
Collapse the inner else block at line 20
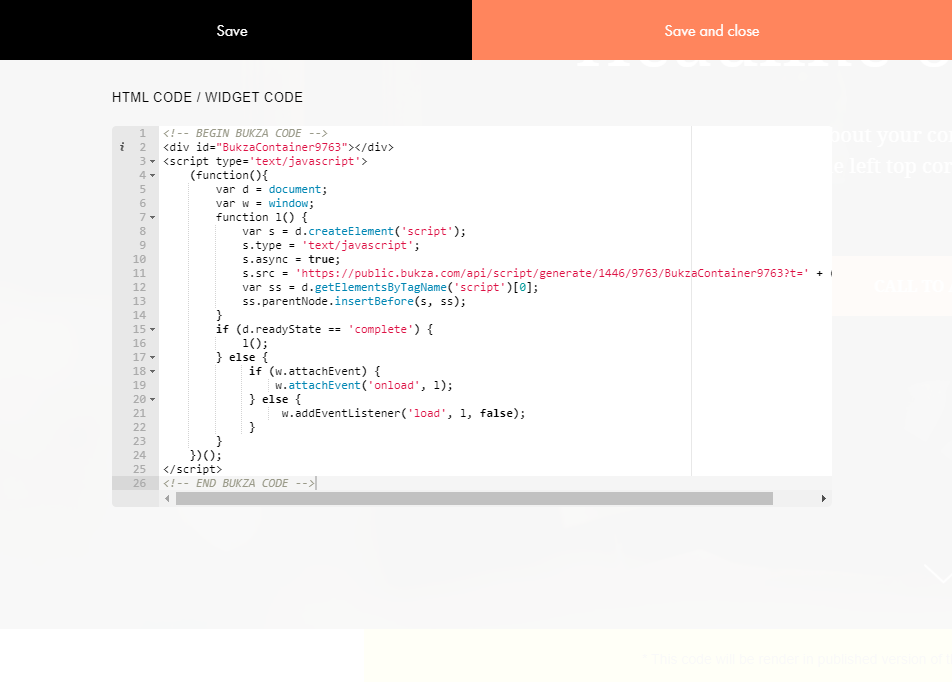(152, 399)
